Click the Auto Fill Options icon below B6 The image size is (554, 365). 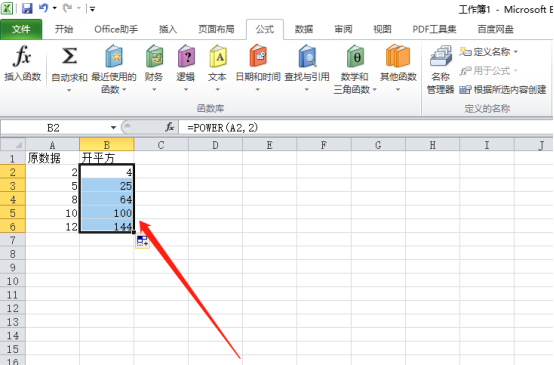(x=142, y=242)
